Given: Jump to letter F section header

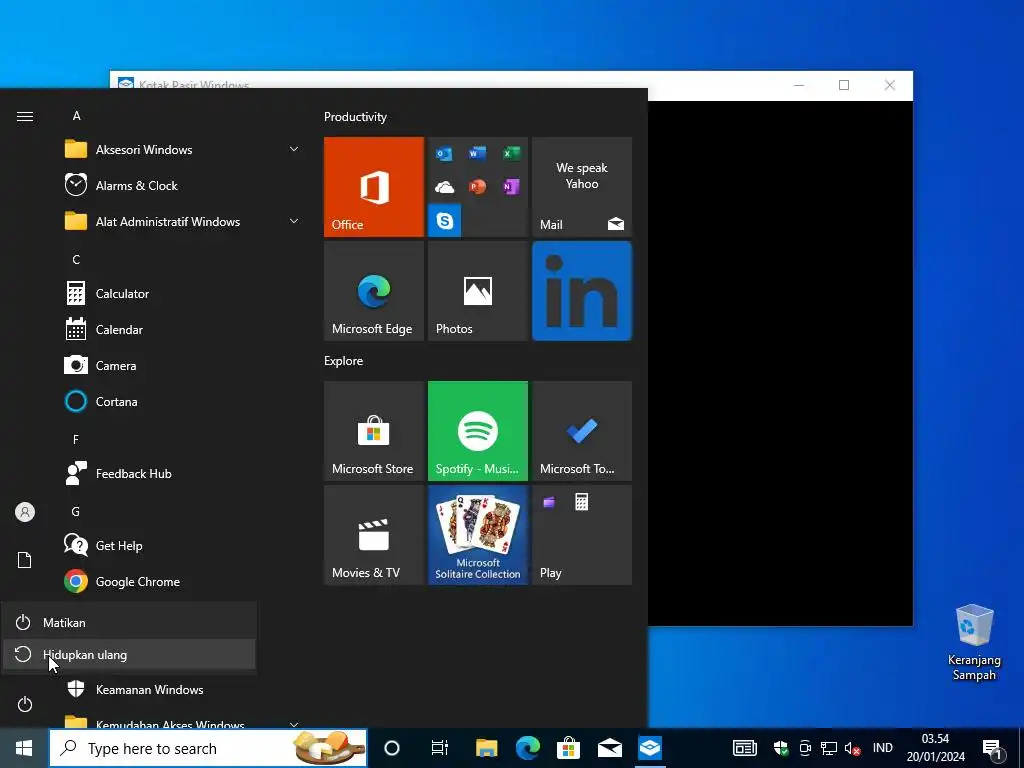Looking at the screenshot, I should pos(76,440).
